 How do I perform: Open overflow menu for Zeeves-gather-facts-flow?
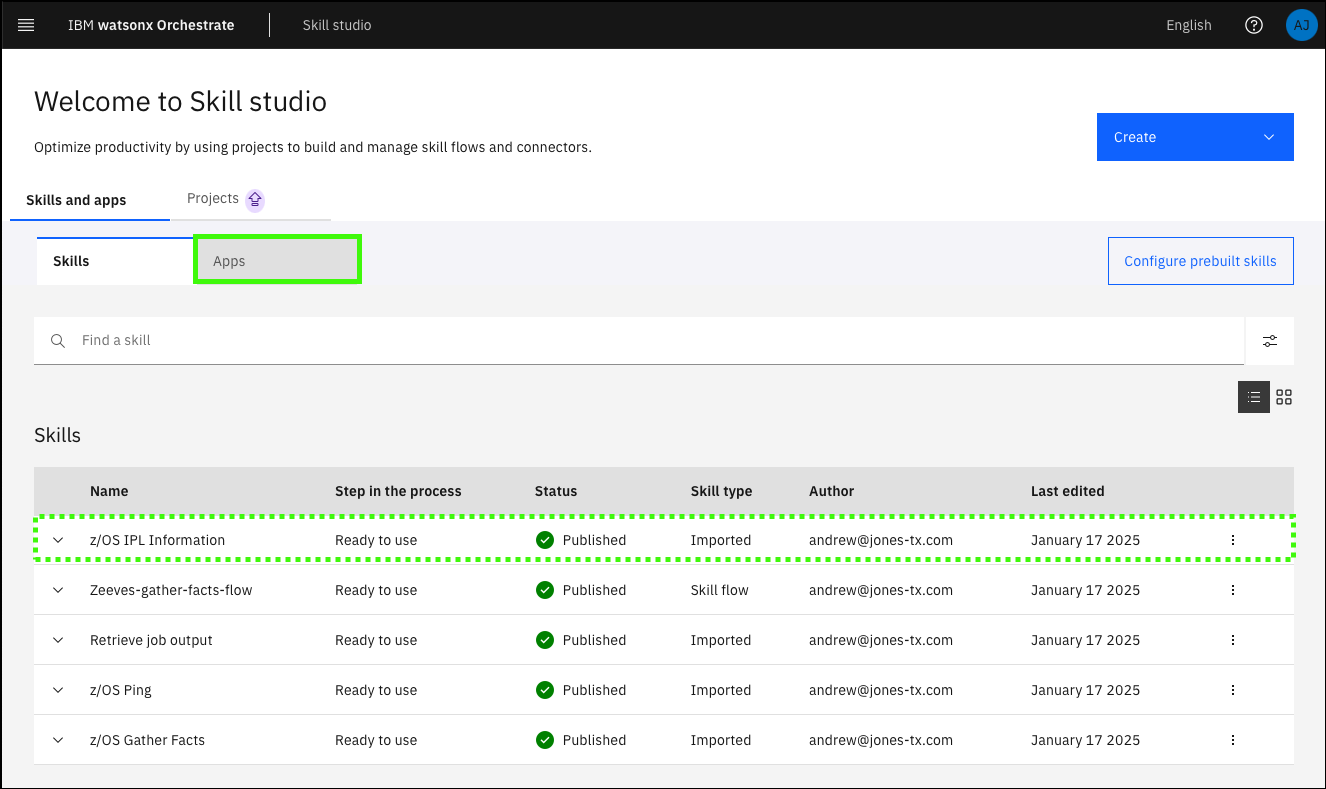pos(1233,590)
